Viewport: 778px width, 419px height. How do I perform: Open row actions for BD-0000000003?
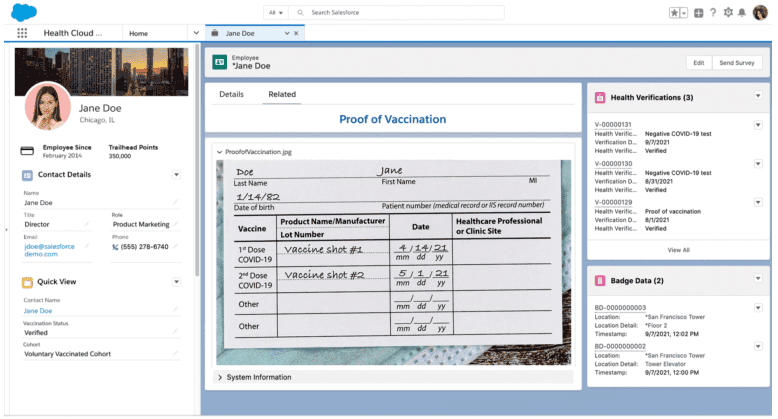pos(758,308)
